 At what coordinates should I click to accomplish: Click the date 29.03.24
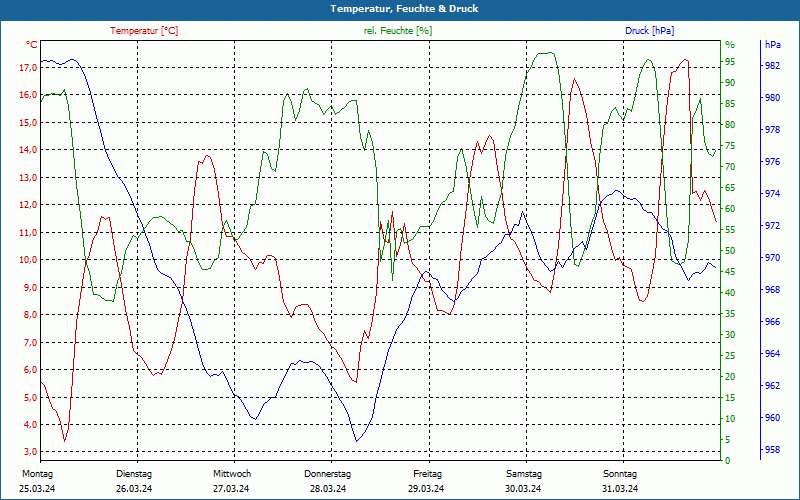tap(426, 489)
